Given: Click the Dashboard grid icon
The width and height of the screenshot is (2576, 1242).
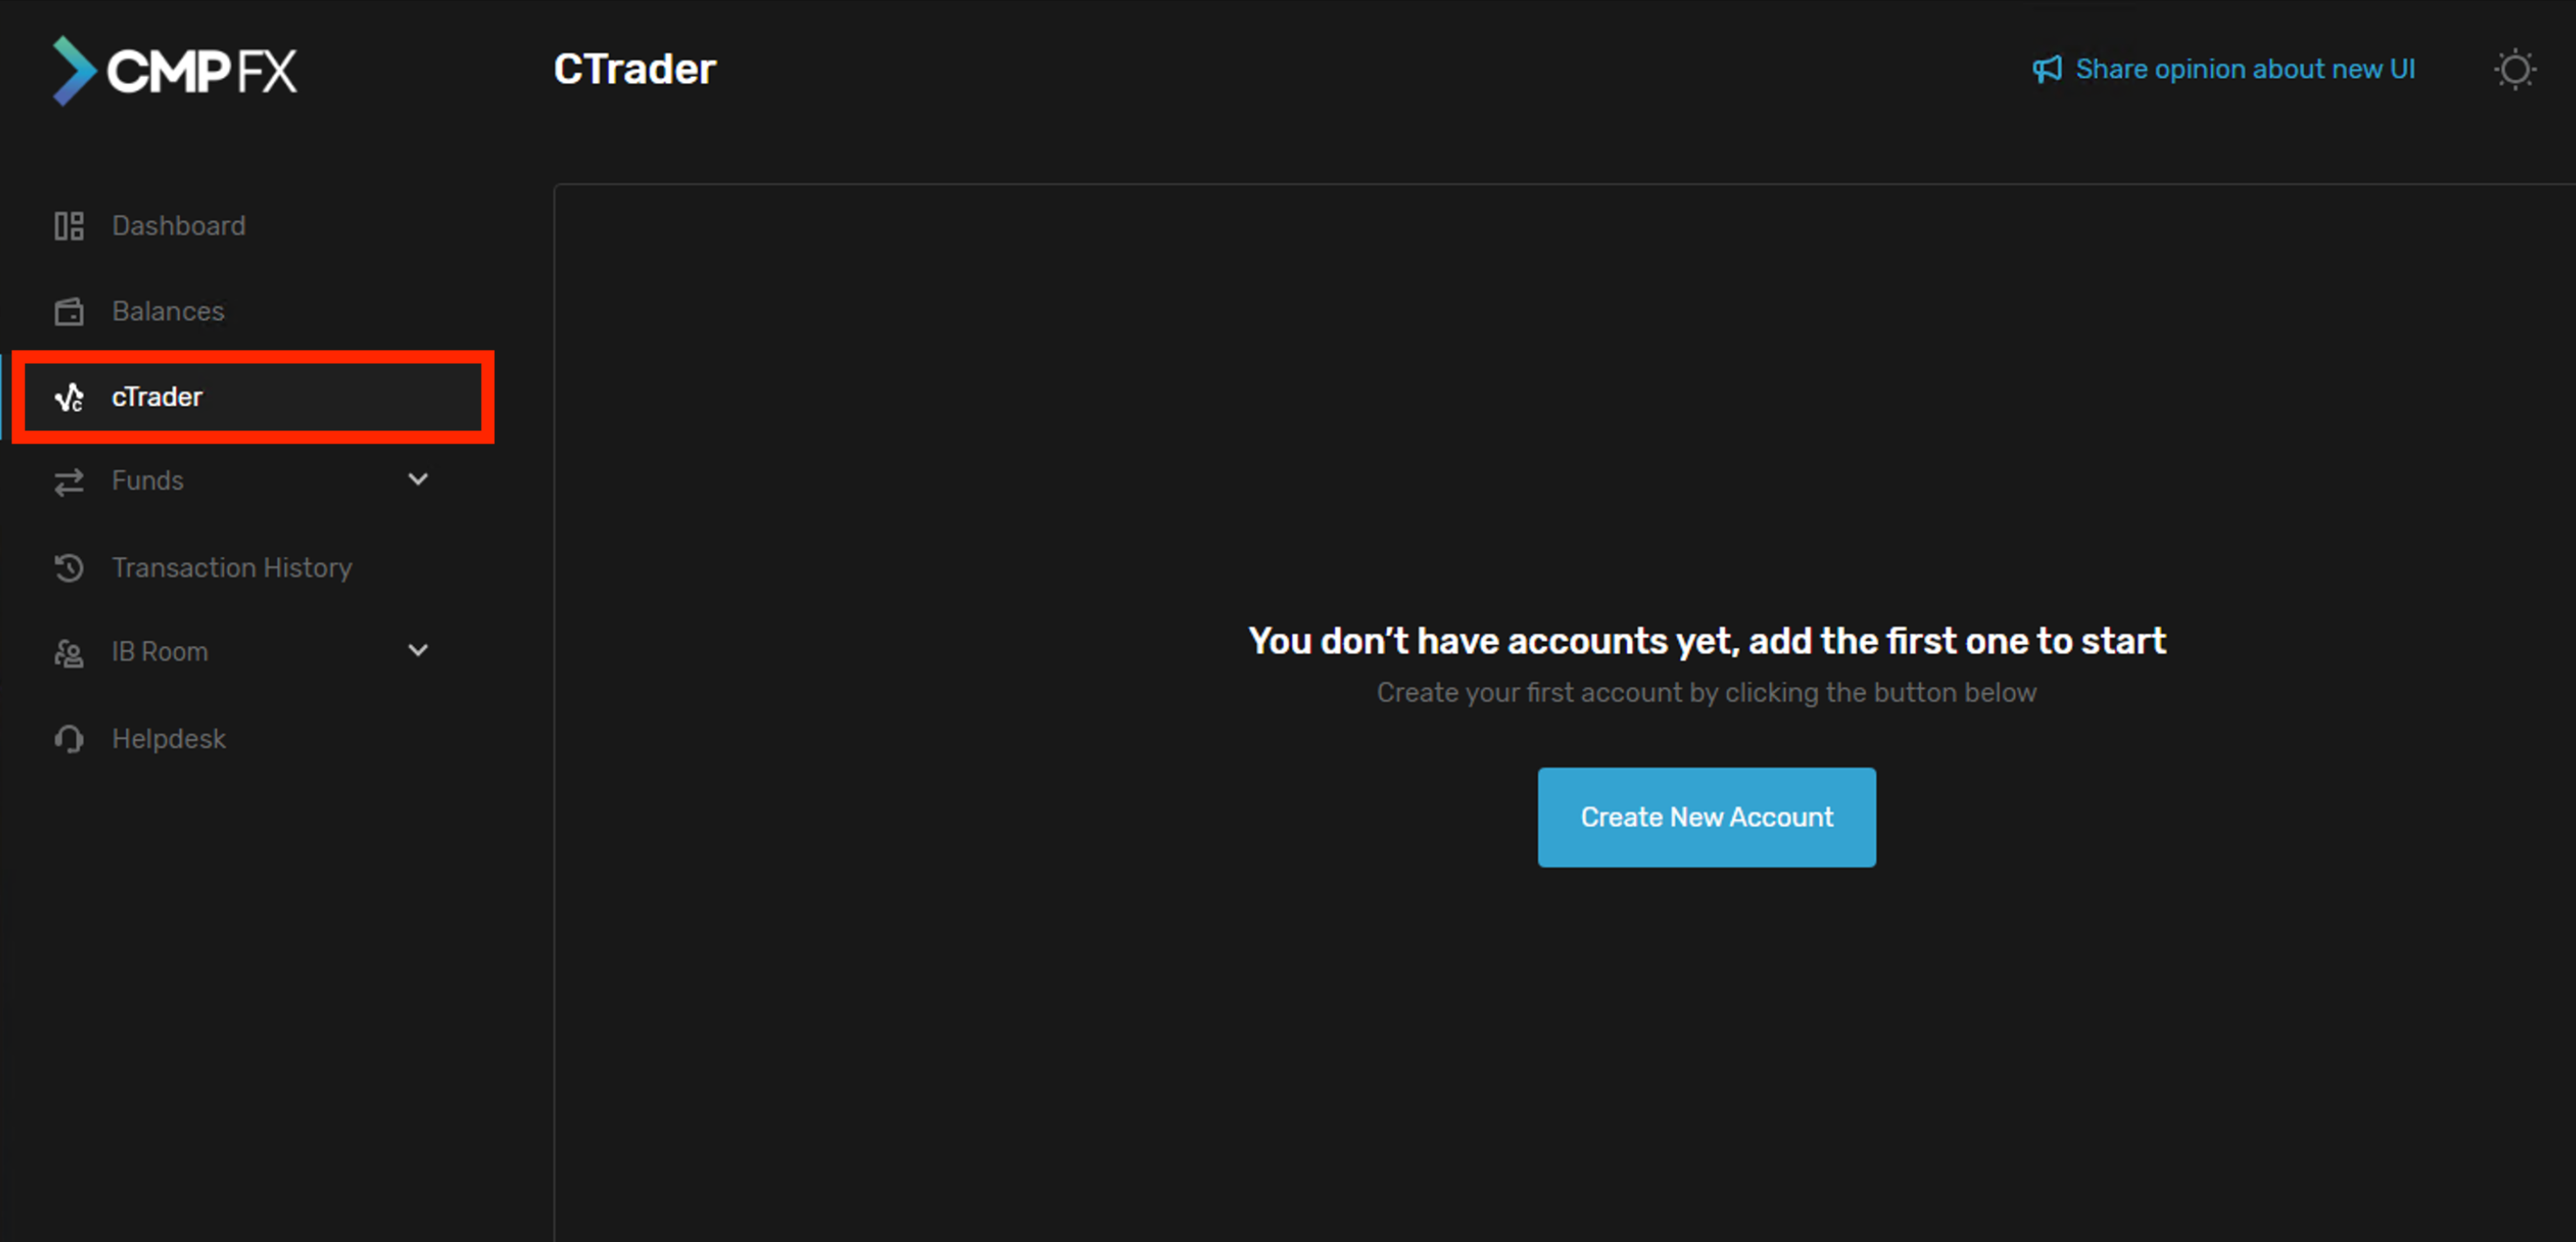Looking at the screenshot, I should coord(69,226).
